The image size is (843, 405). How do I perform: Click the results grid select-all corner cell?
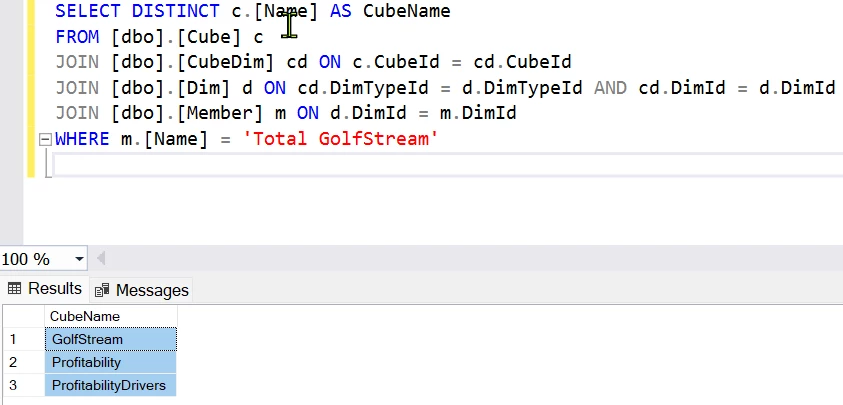point(23,316)
